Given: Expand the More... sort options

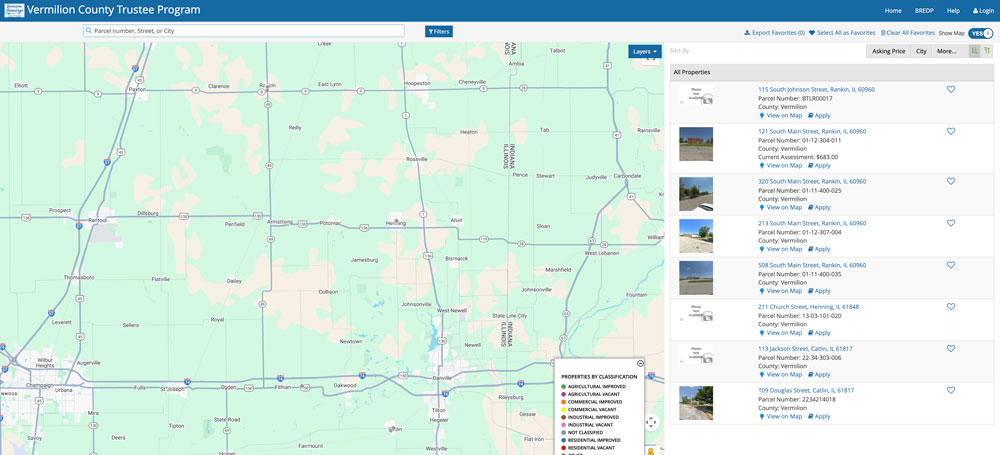Looking at the screenshot, I should pos(946,51).
